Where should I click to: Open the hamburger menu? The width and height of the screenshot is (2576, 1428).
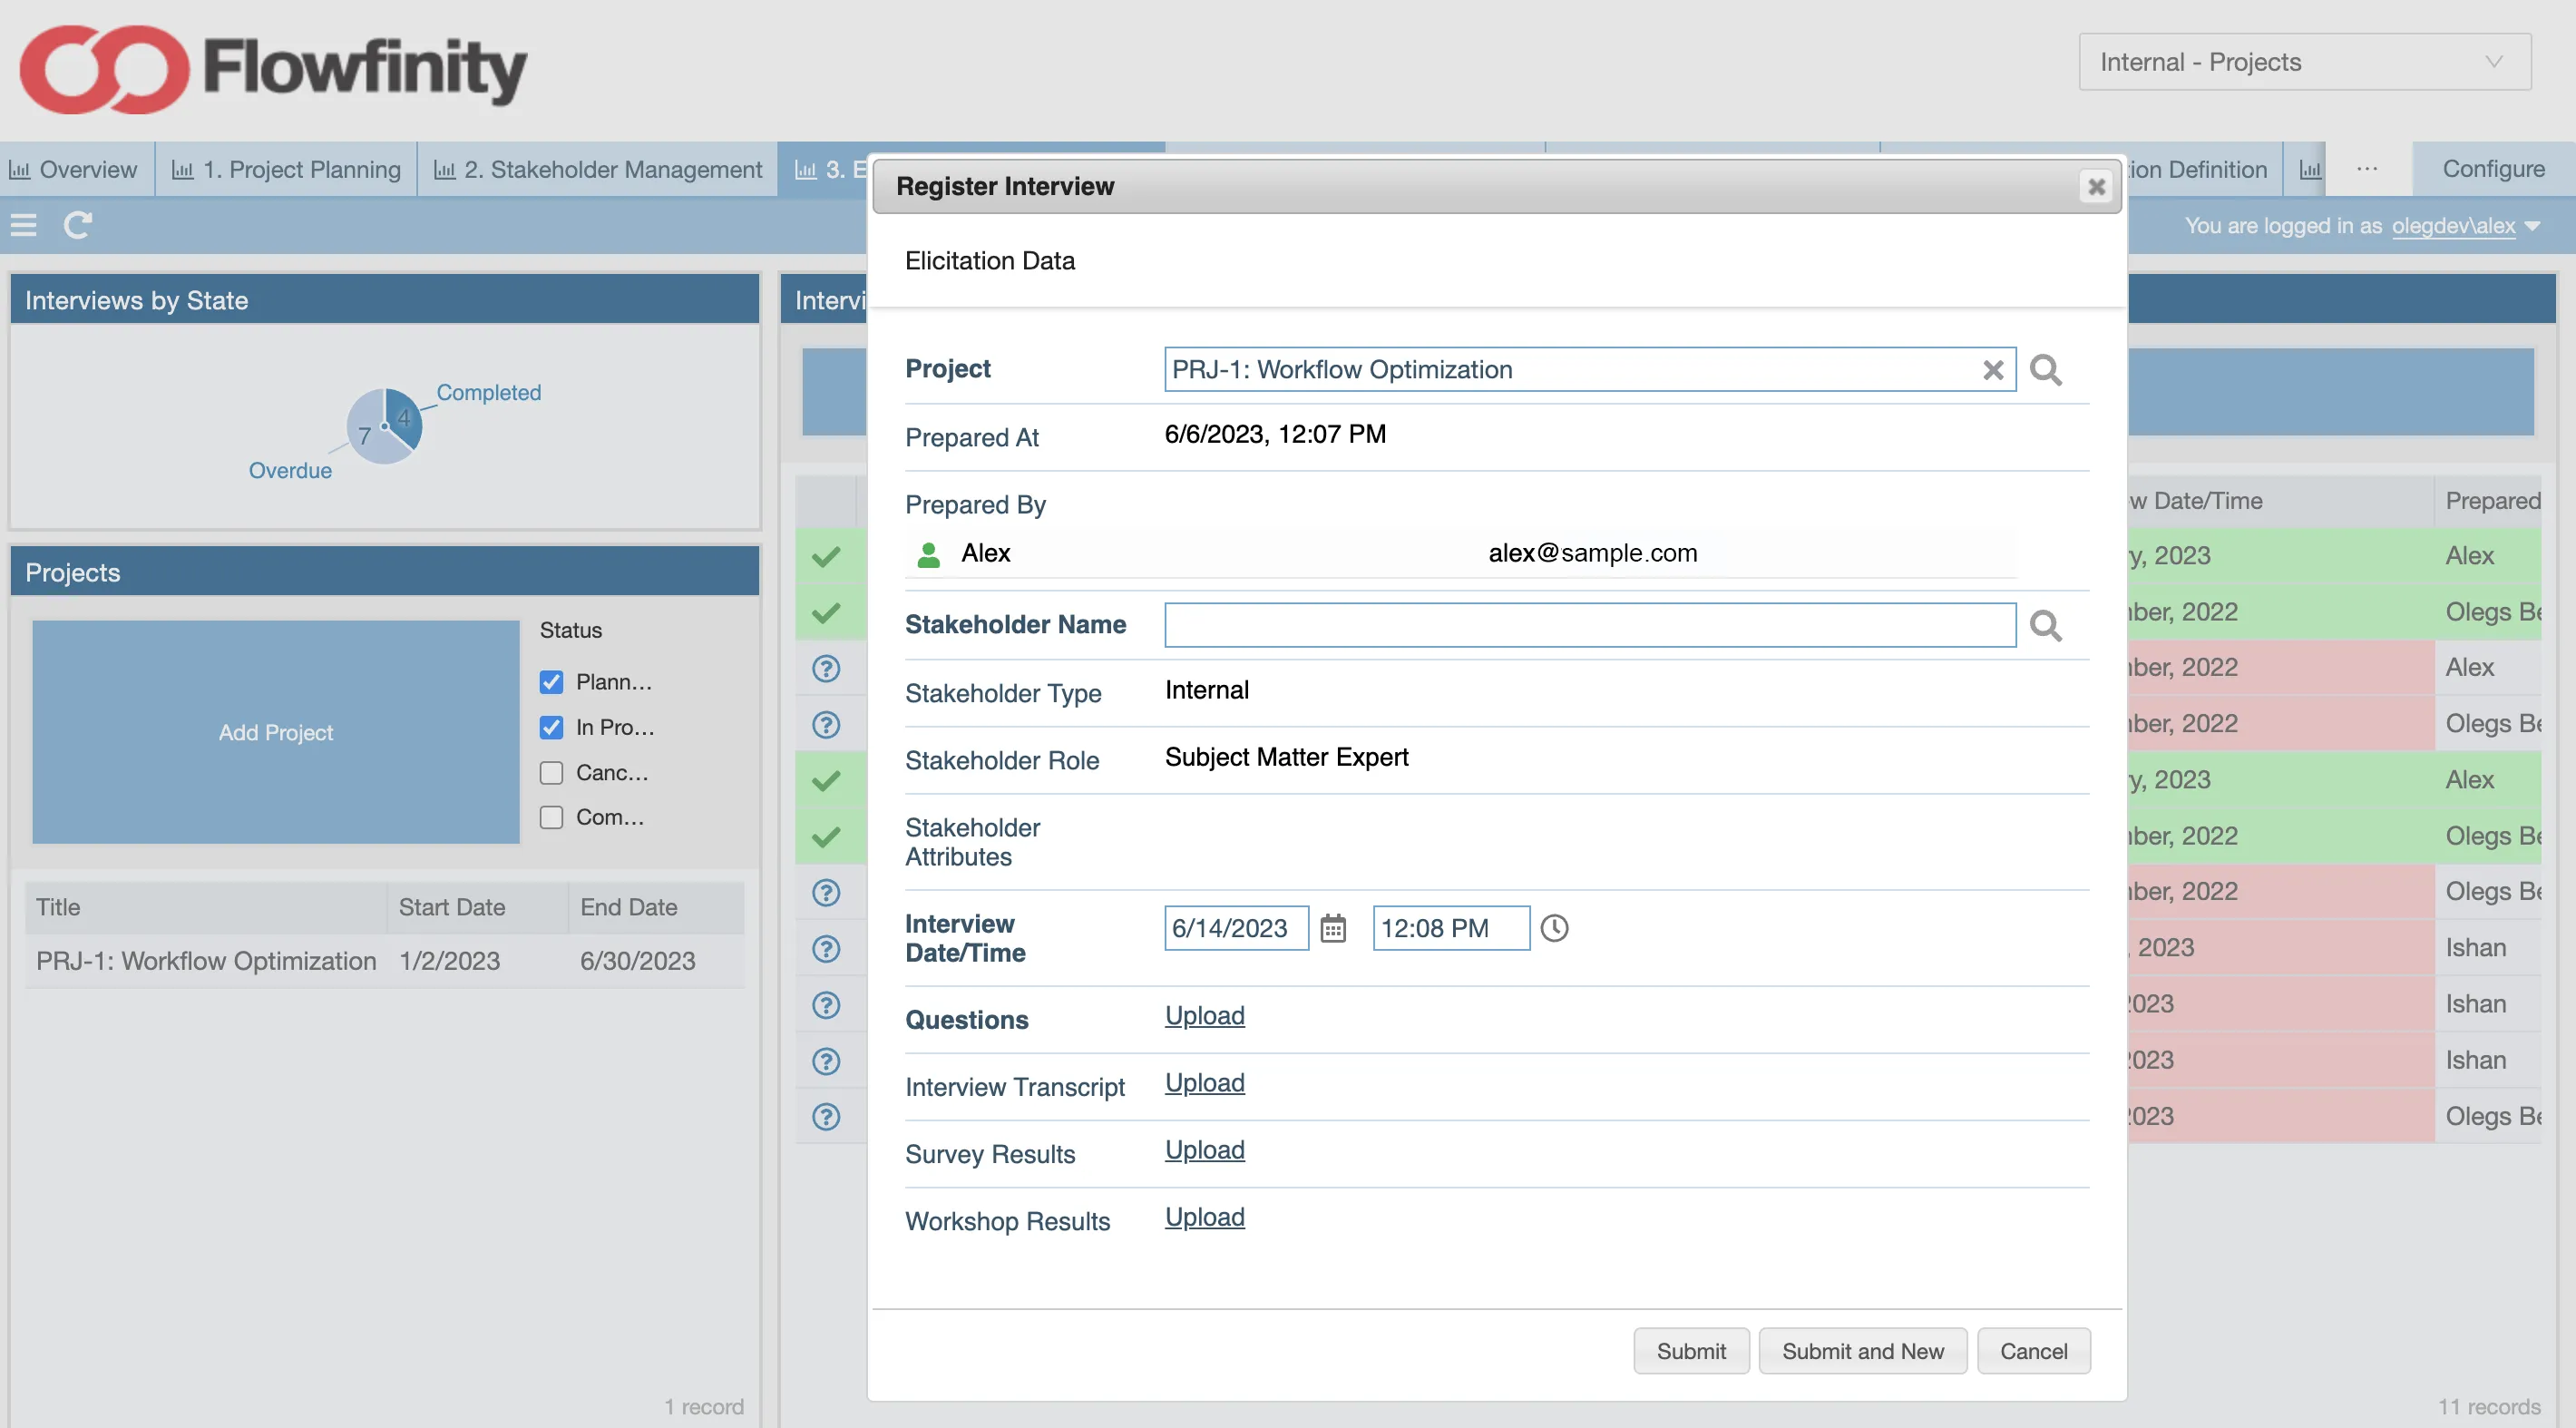[24, 225]
